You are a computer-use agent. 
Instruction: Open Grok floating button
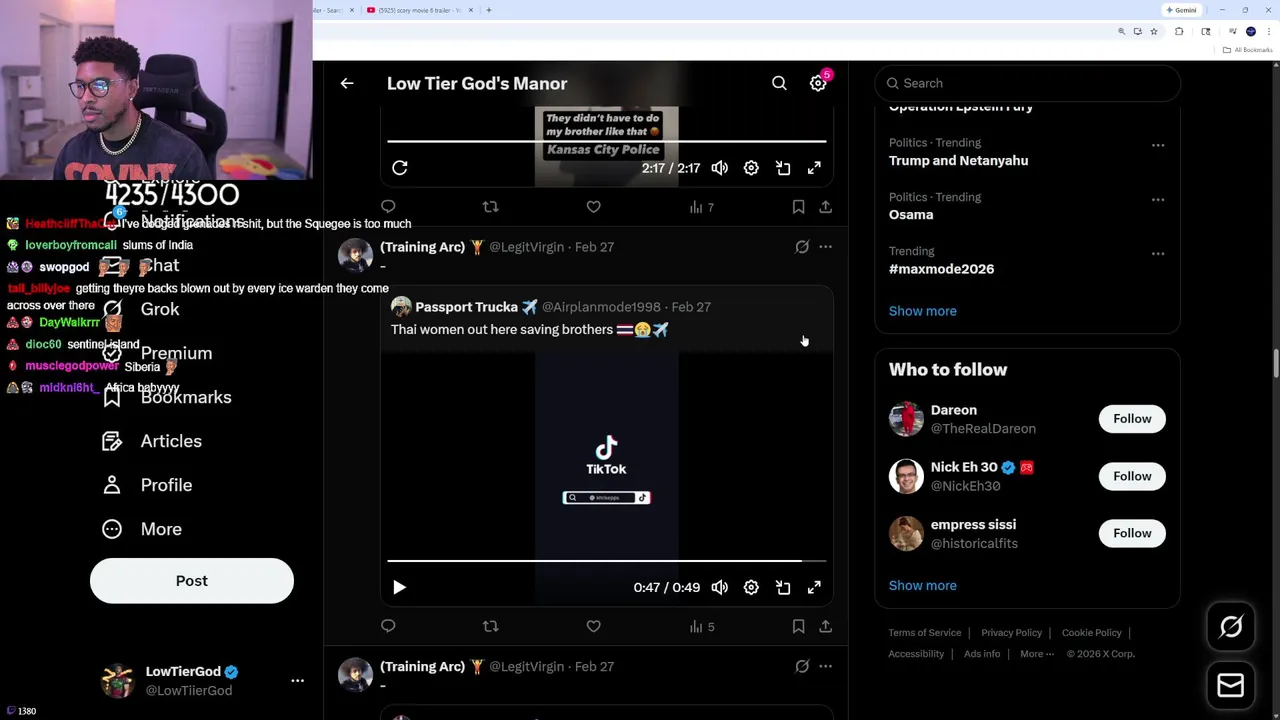point(1231,627)
